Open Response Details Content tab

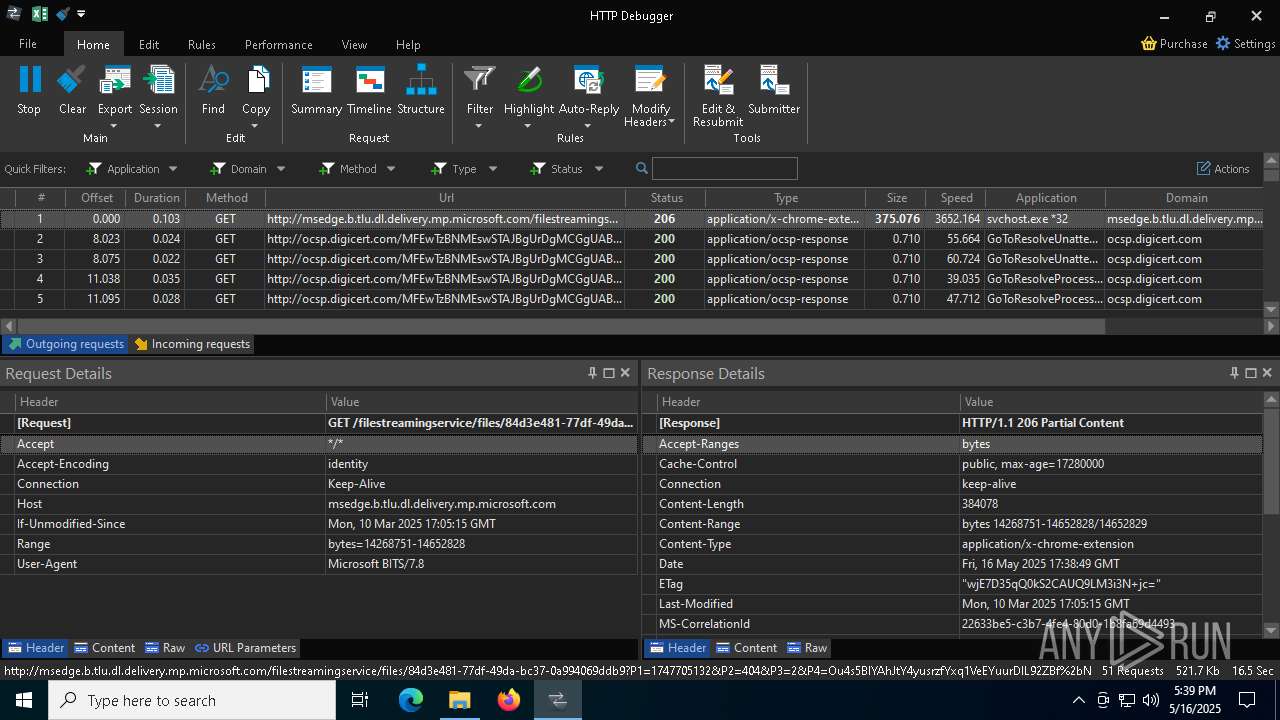pos(747,648)
